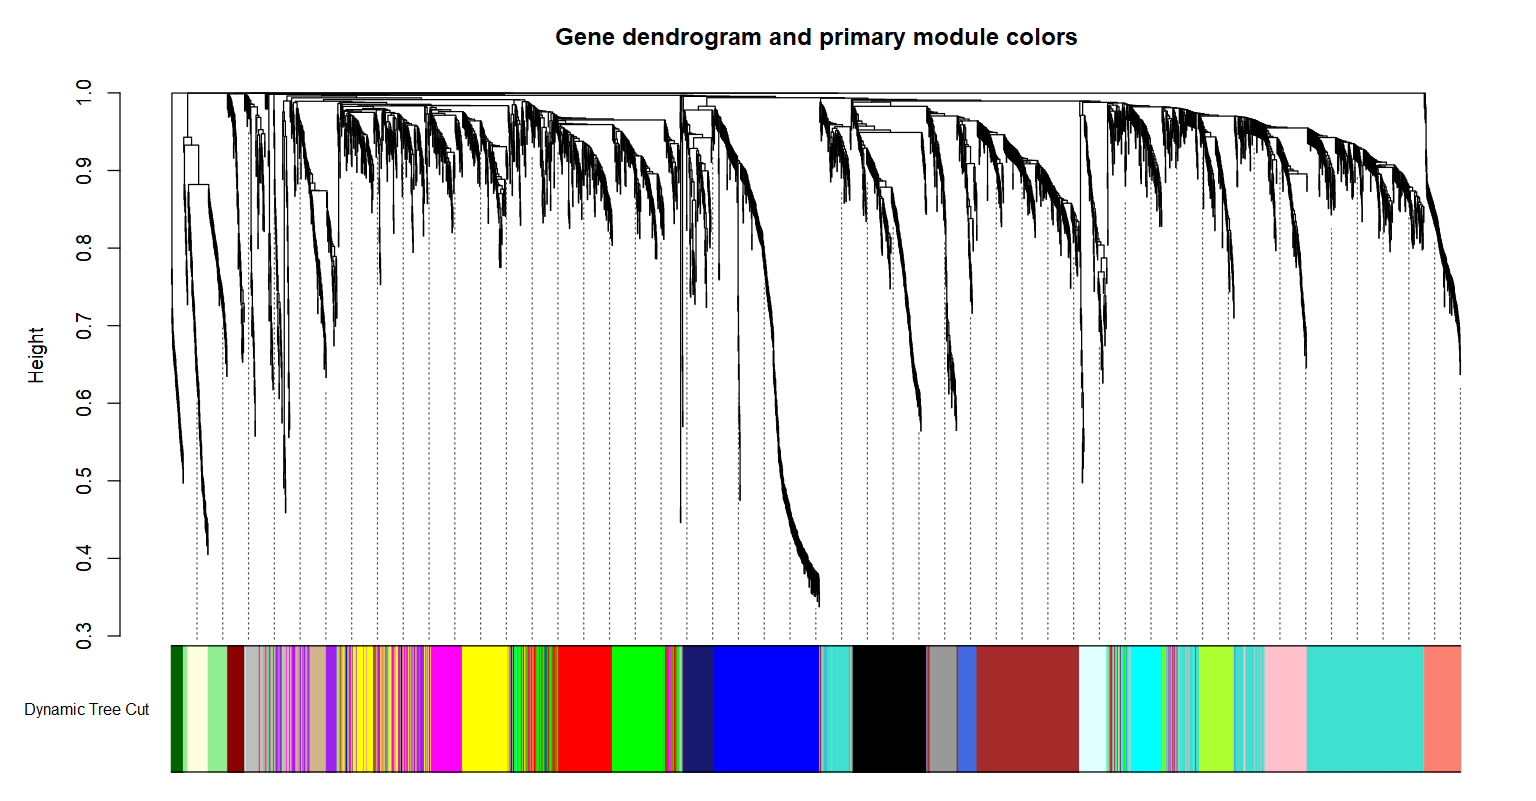1536x801 pixels.
Task: Select the pink module color block
Action: (1285, 708)
